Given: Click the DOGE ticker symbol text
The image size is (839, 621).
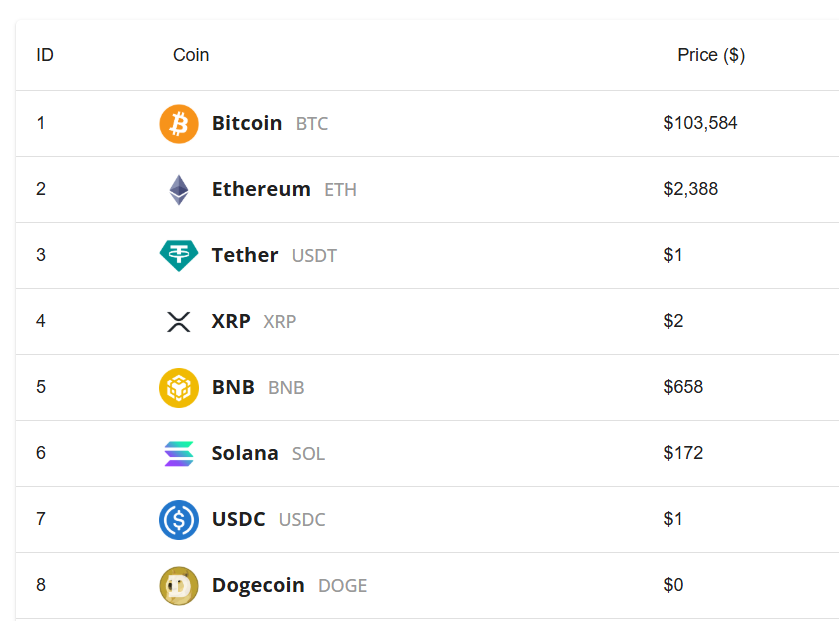Looking at the screenshot, I should pyautogui.click(x=343, y=585).
